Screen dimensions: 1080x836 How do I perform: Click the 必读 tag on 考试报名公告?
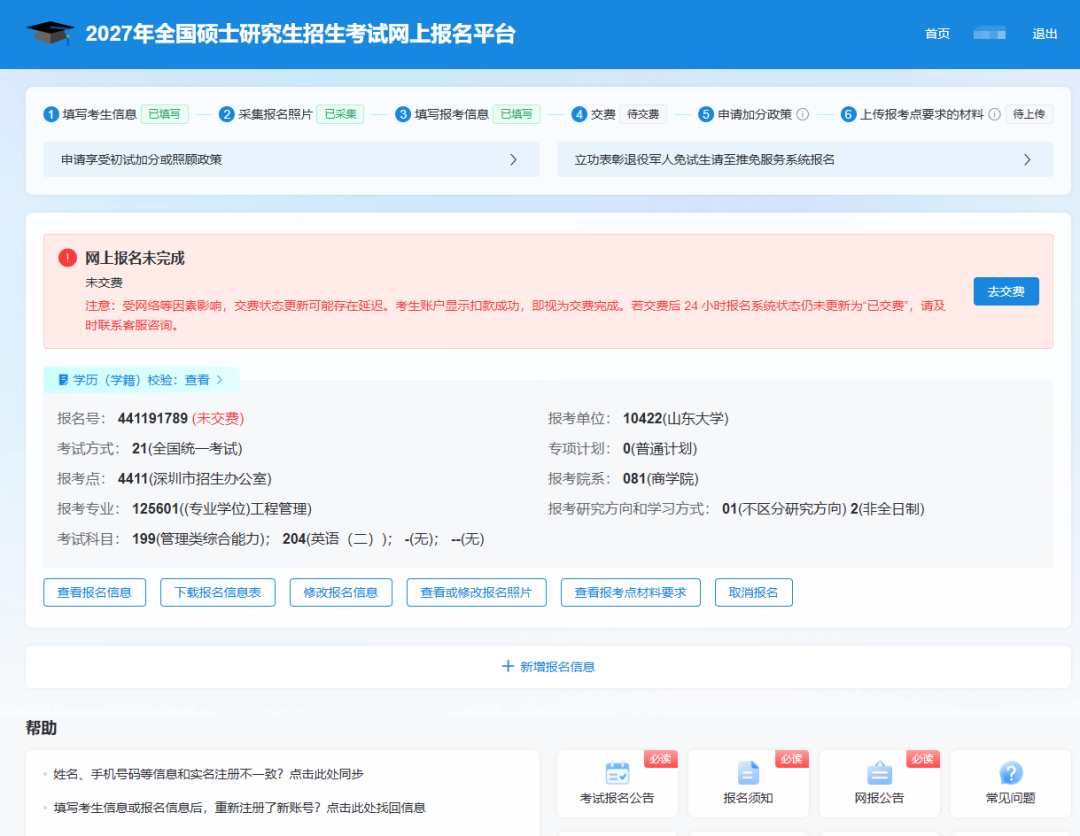(x=661, y=758)
